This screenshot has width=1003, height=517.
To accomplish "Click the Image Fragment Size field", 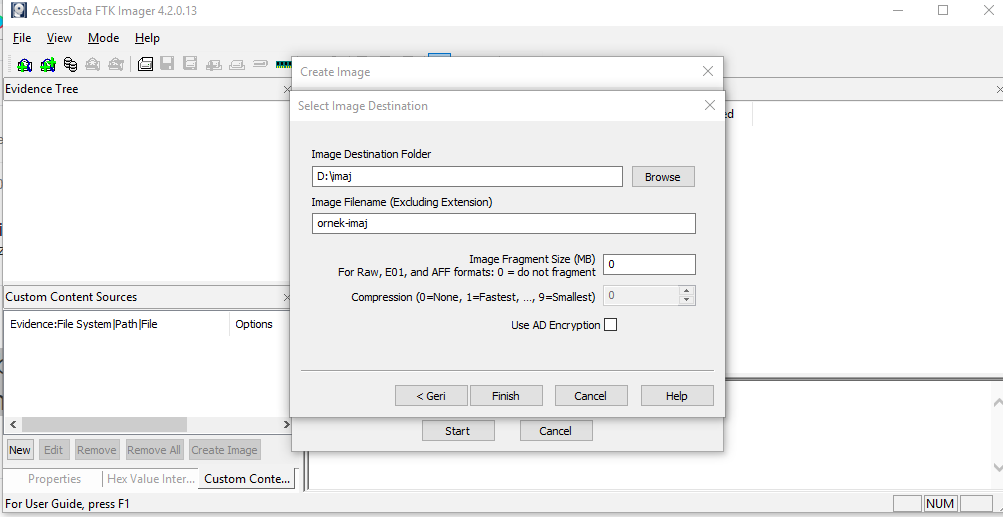I will [649, 264].
